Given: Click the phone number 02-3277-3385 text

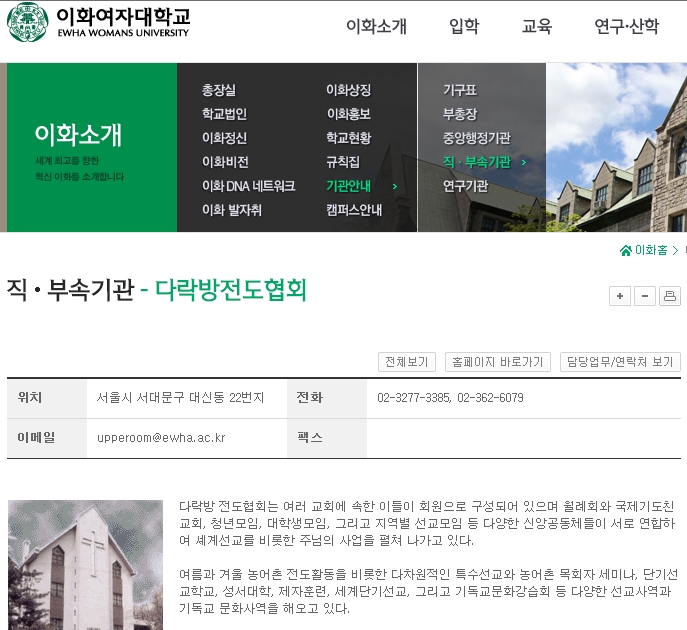Looking at the screenshot, I should (x=414, y=398).
